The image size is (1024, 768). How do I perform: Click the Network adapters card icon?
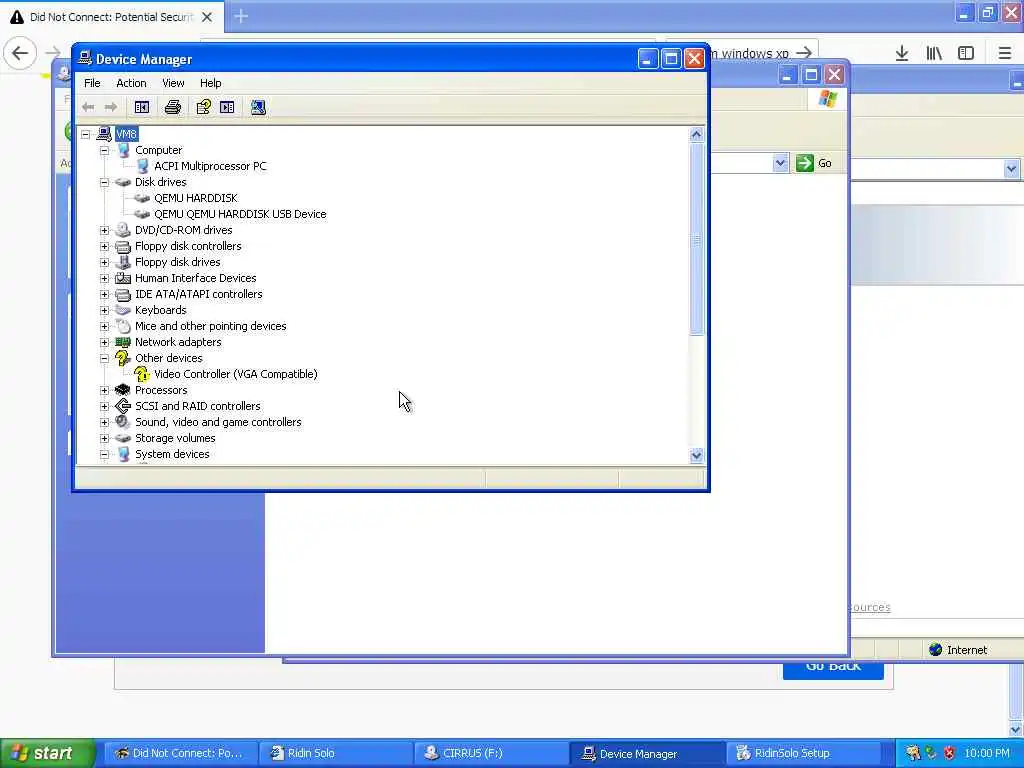point(122,342)
